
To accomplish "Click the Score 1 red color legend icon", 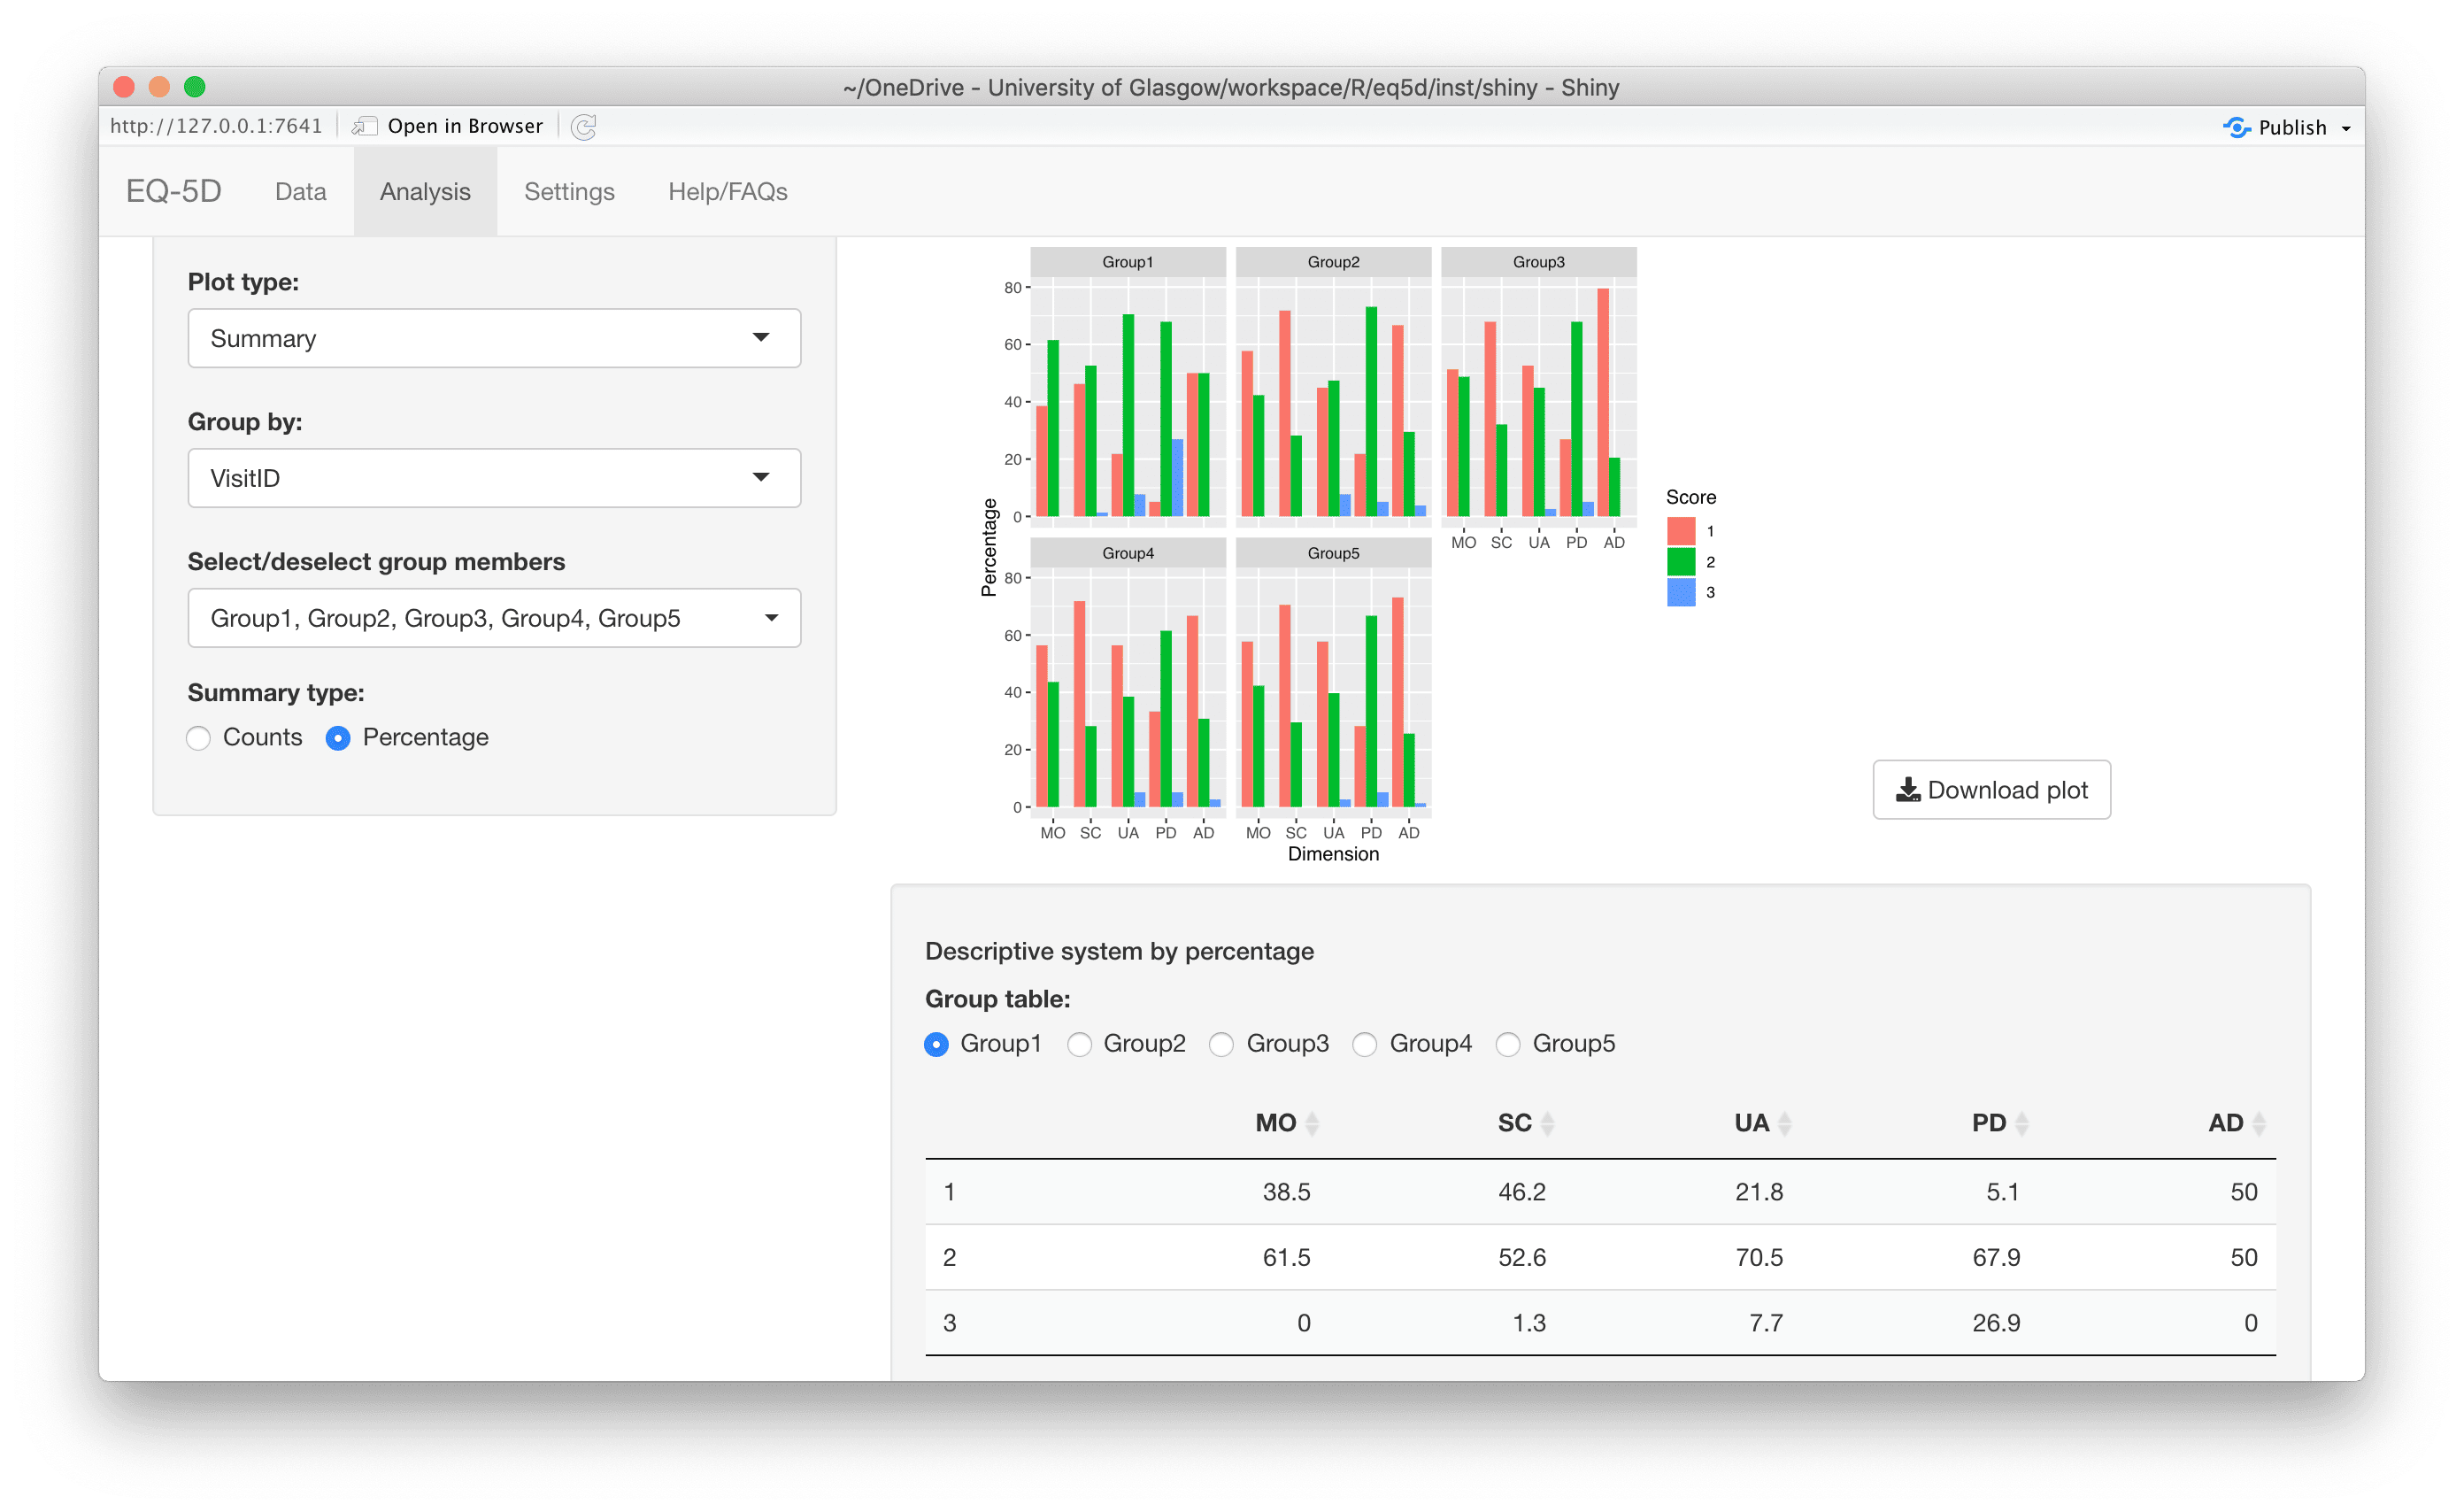I will [1681, 523].
